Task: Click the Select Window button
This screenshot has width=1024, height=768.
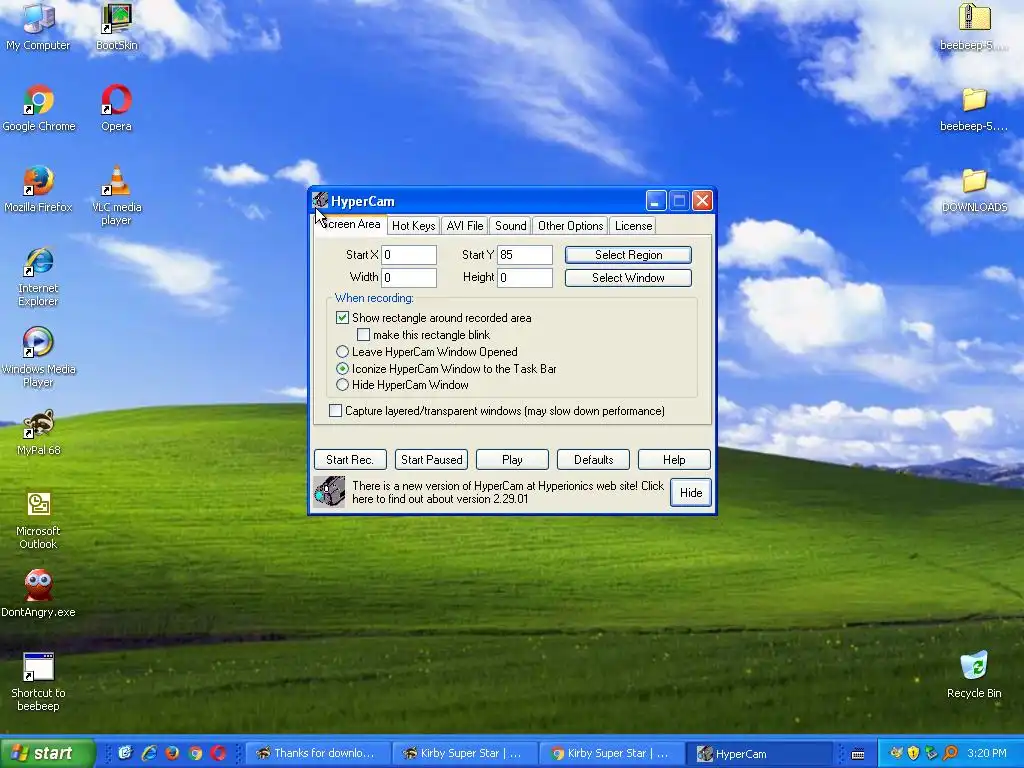Action: coord(628,278)
